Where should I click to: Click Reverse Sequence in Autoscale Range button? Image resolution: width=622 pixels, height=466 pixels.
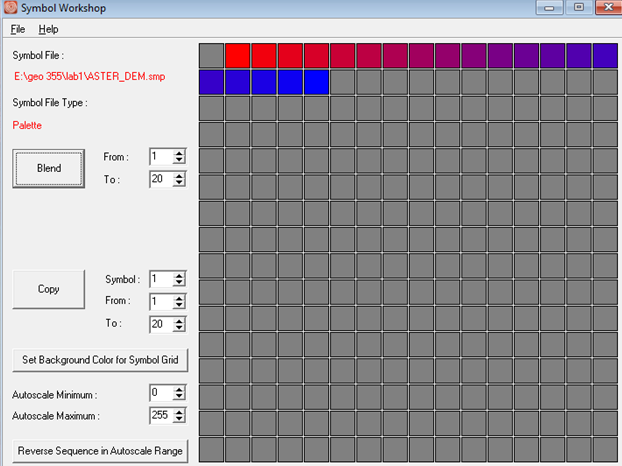tap(99, 451)
